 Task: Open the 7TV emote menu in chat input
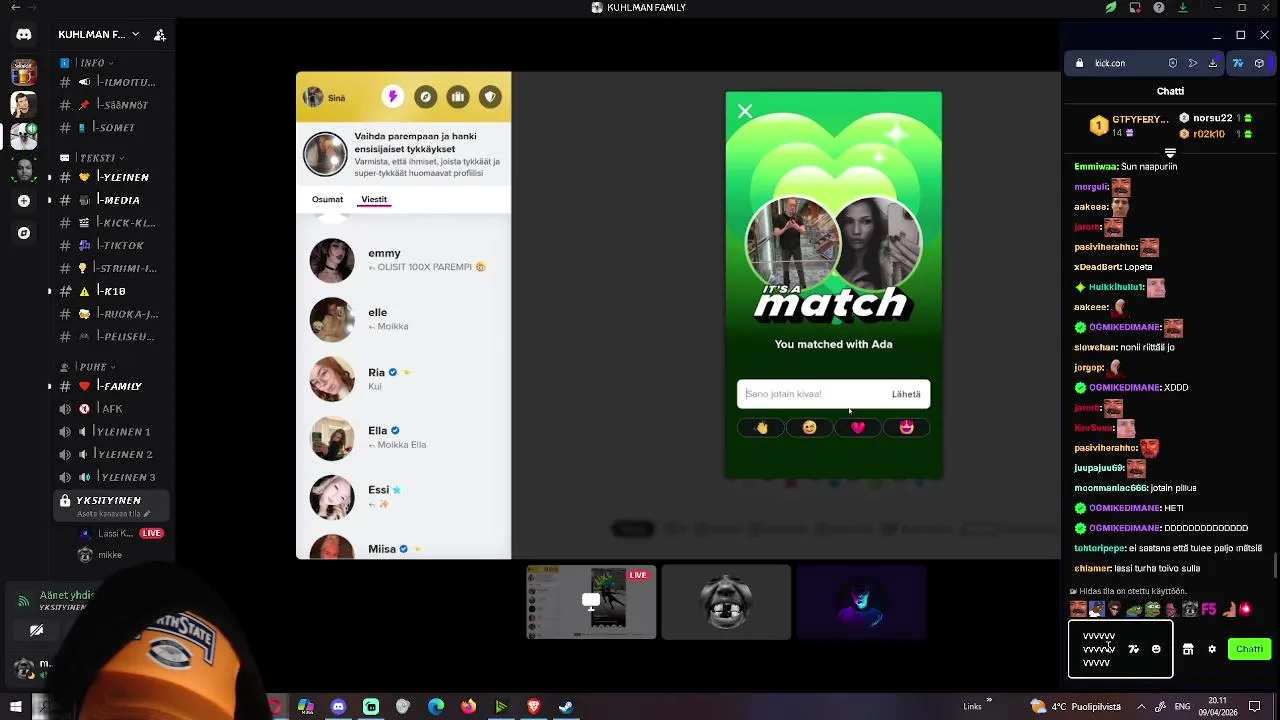(x=1133, y=649)
